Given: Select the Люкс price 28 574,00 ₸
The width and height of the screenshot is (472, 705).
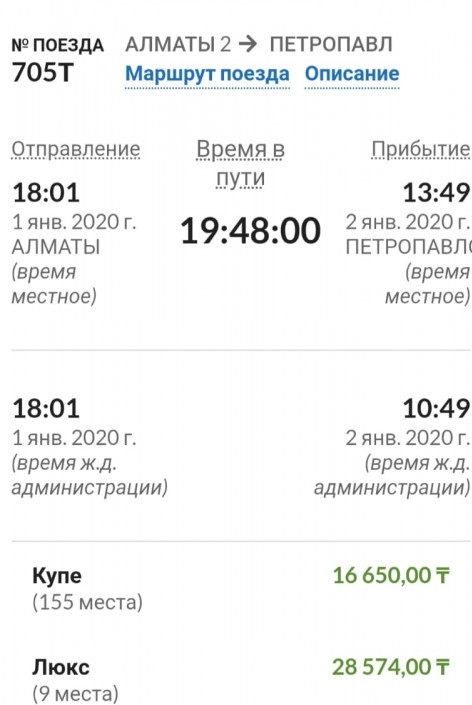Looking at the screenshot, I should (x=391, y=666).
